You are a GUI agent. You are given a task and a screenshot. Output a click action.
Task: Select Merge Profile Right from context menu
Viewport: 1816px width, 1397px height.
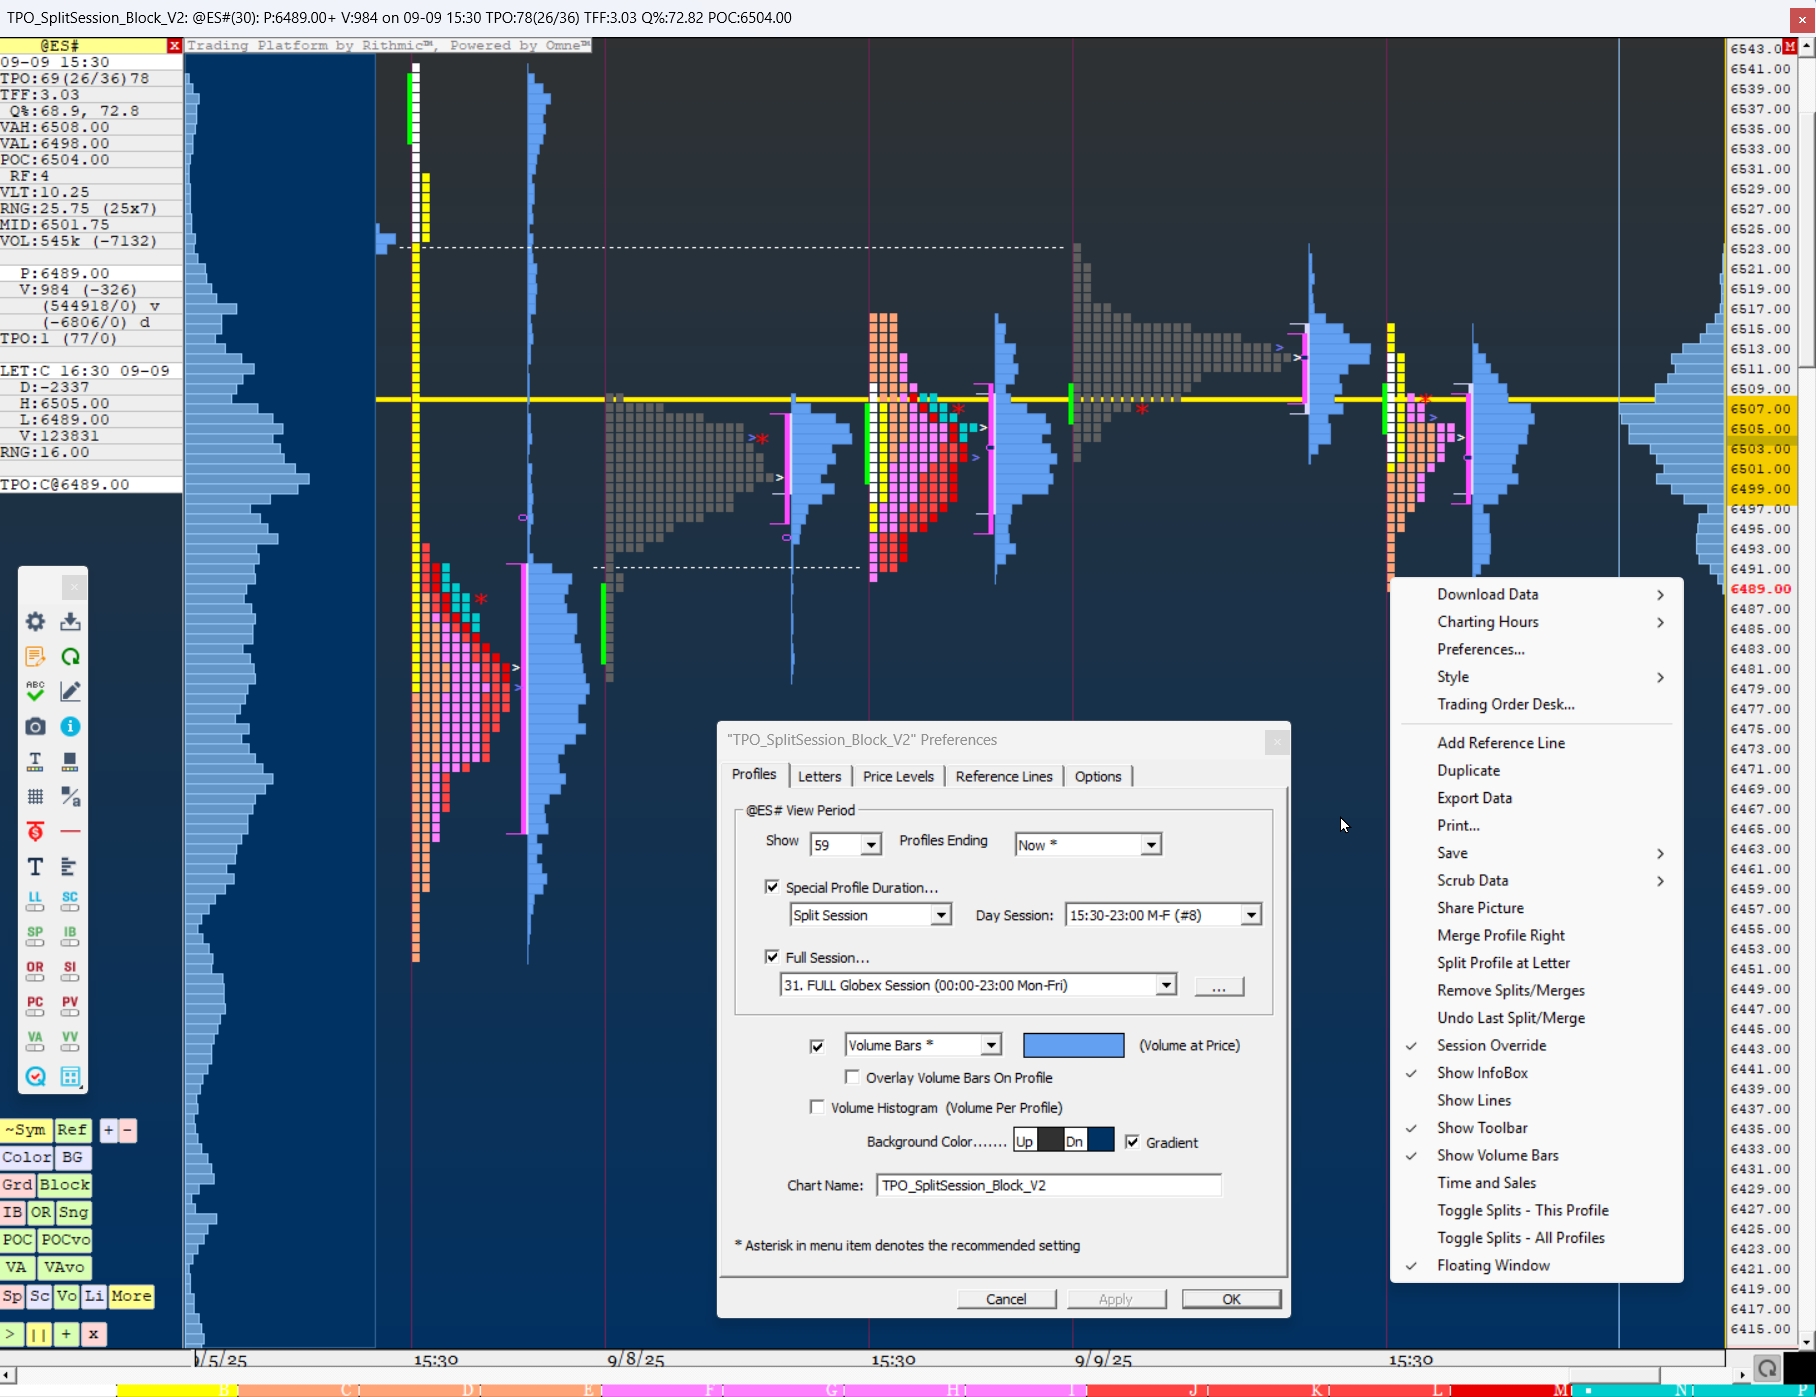point(1500,935)
